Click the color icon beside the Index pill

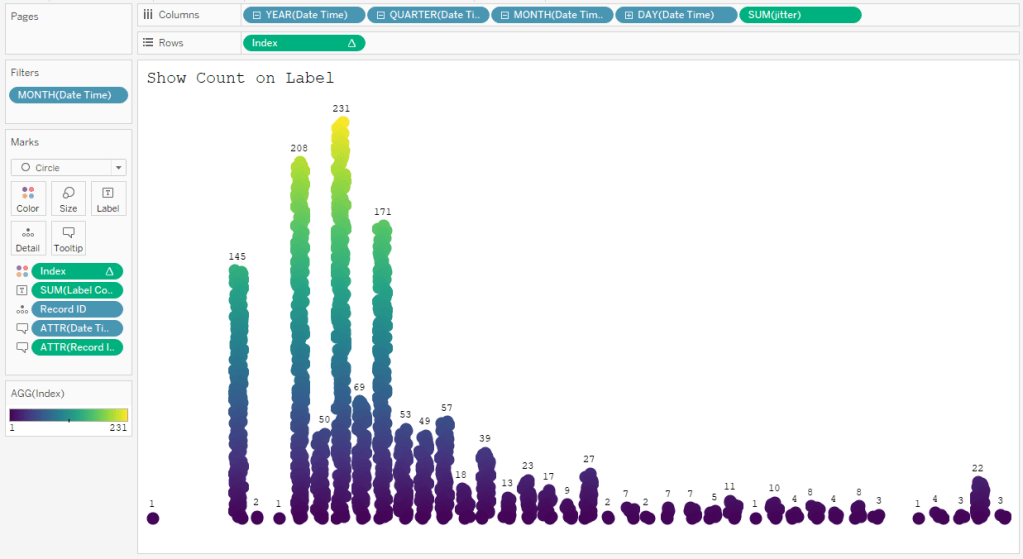pos(22,271)
